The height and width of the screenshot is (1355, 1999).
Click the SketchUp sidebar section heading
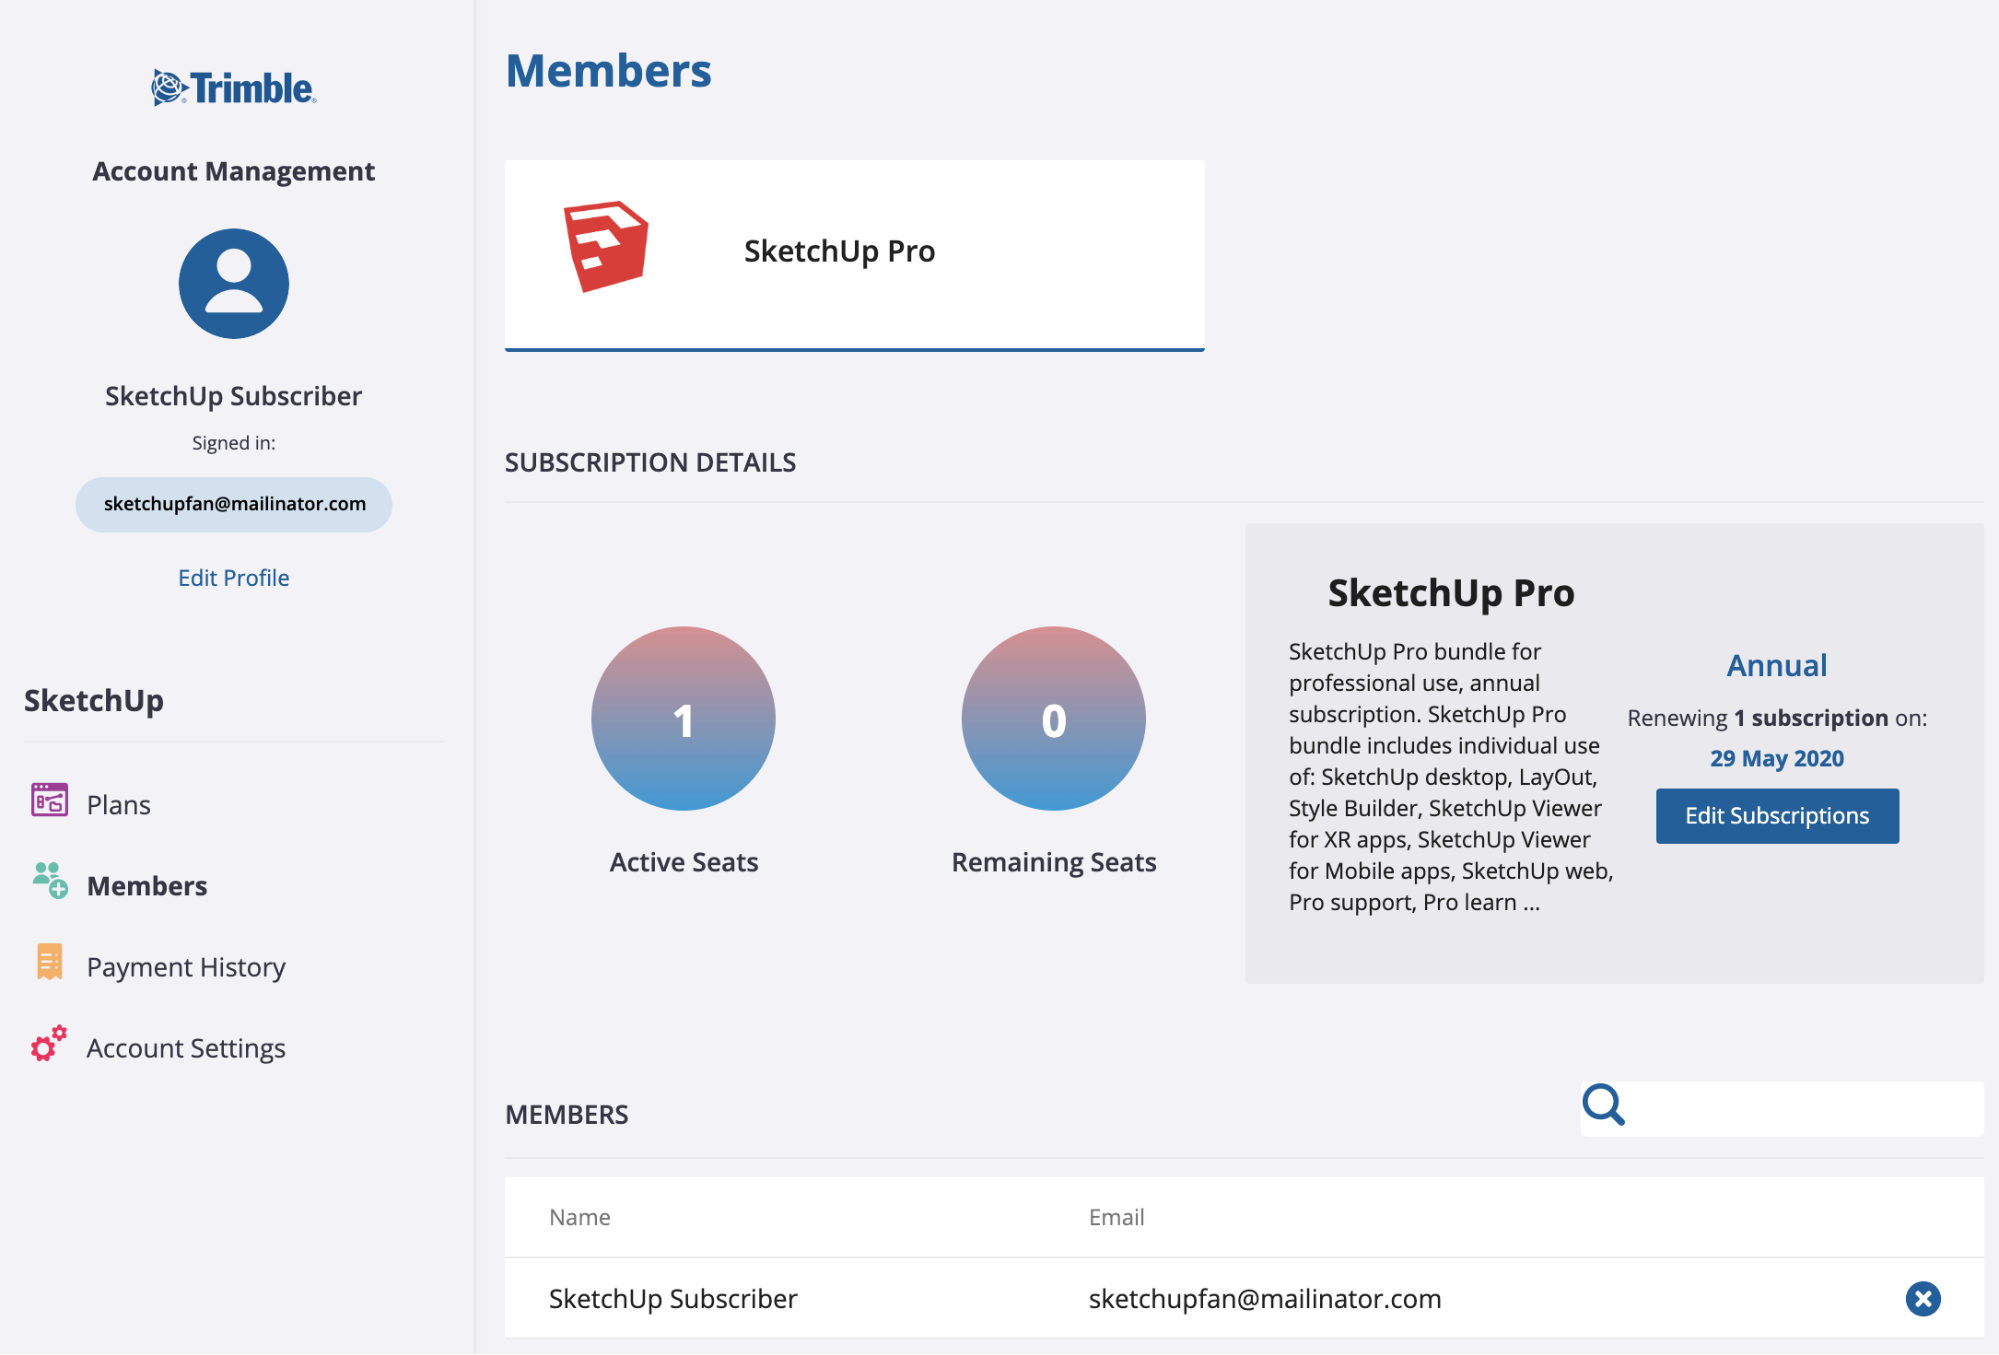(x=93, y=701)
